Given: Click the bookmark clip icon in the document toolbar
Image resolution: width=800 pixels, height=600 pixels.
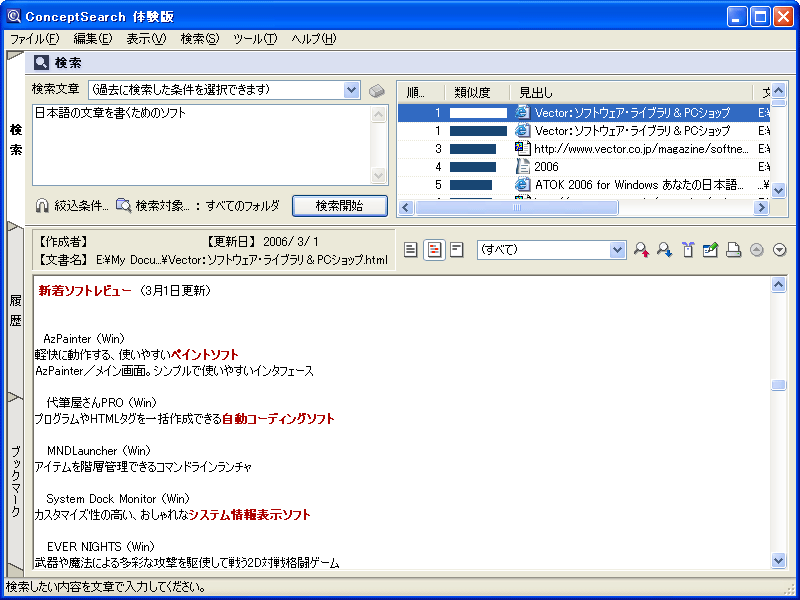Looking at the screenshot, I should (688, 249).
